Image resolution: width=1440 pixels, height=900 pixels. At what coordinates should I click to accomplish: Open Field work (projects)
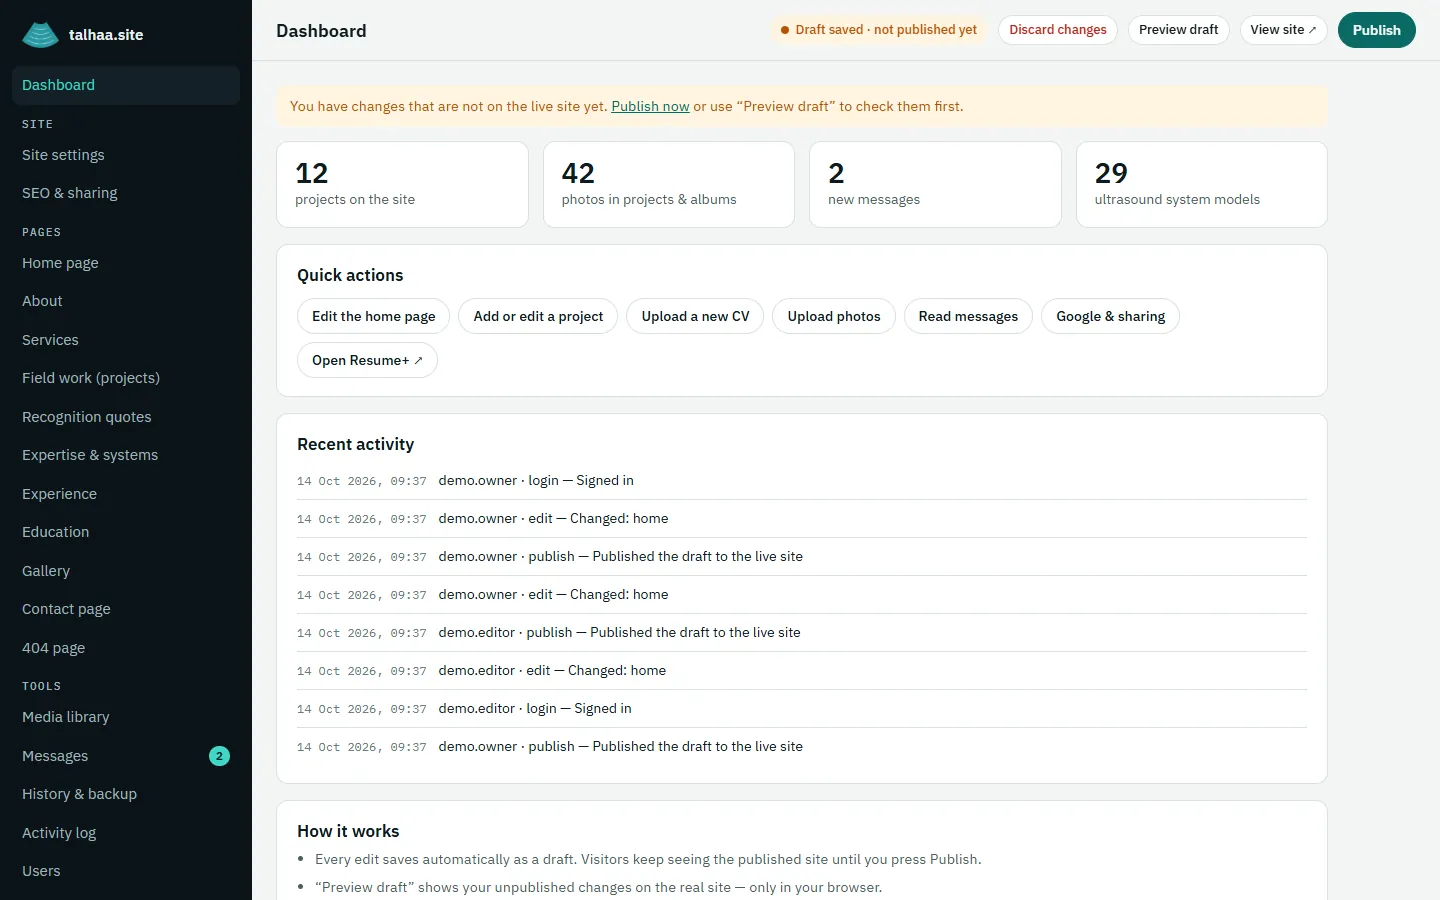[126, 378]
